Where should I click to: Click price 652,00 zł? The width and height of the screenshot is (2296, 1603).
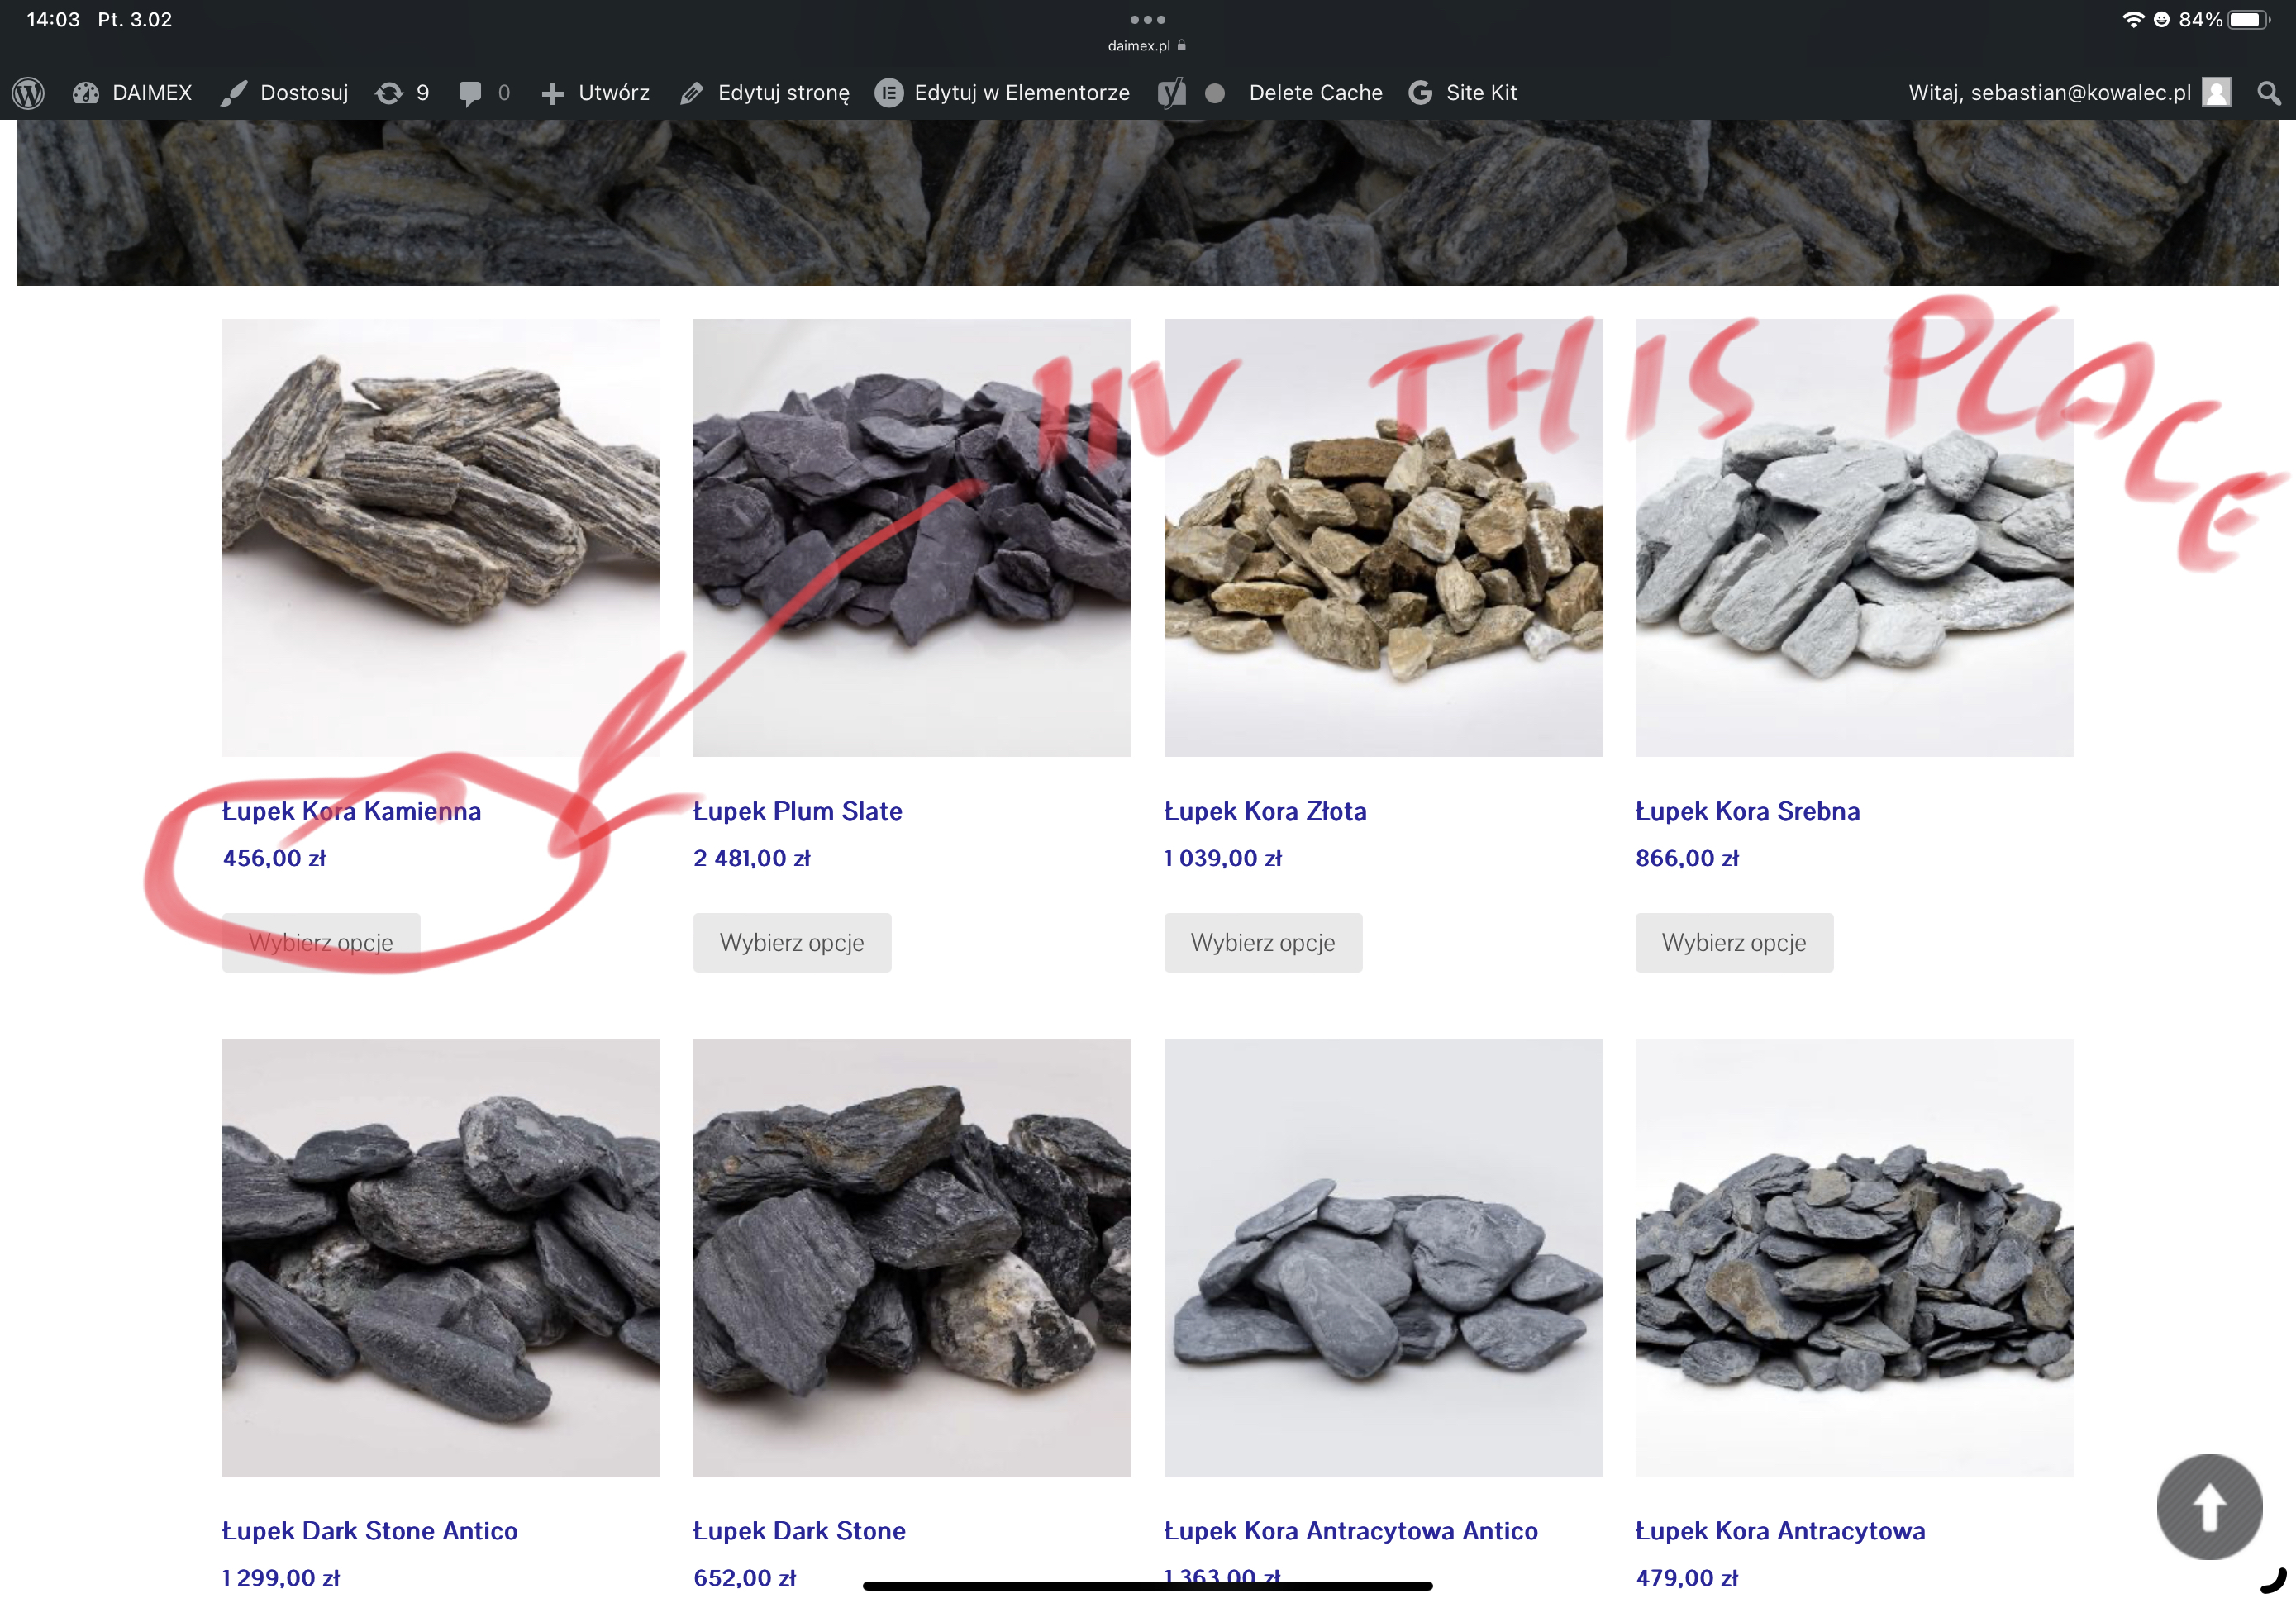click(x=745, y=1578)
